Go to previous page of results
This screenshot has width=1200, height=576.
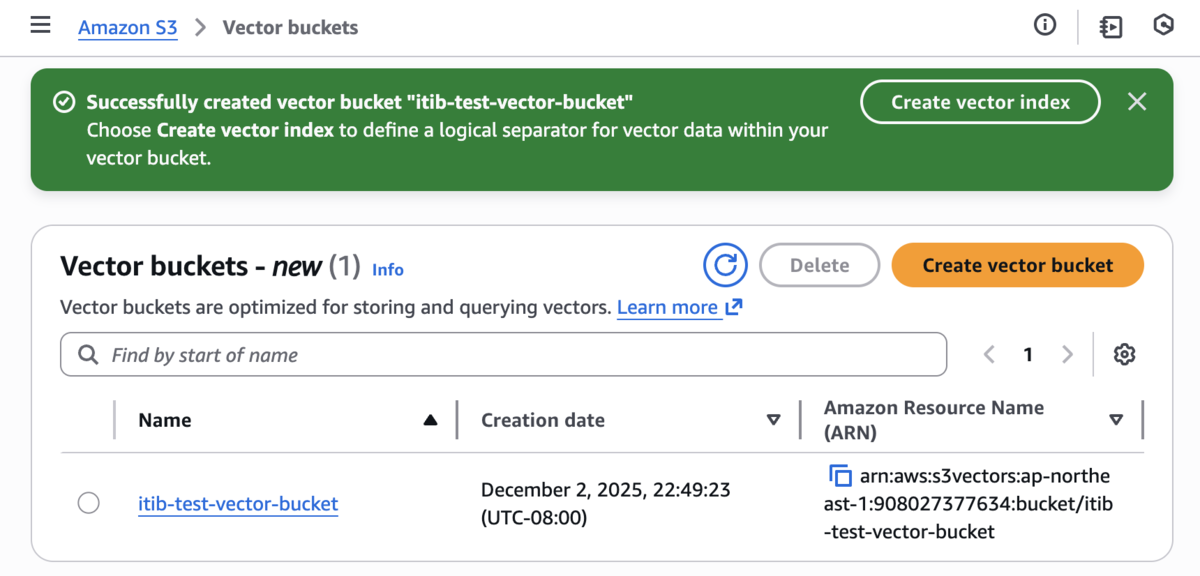[x=989, y=354]
